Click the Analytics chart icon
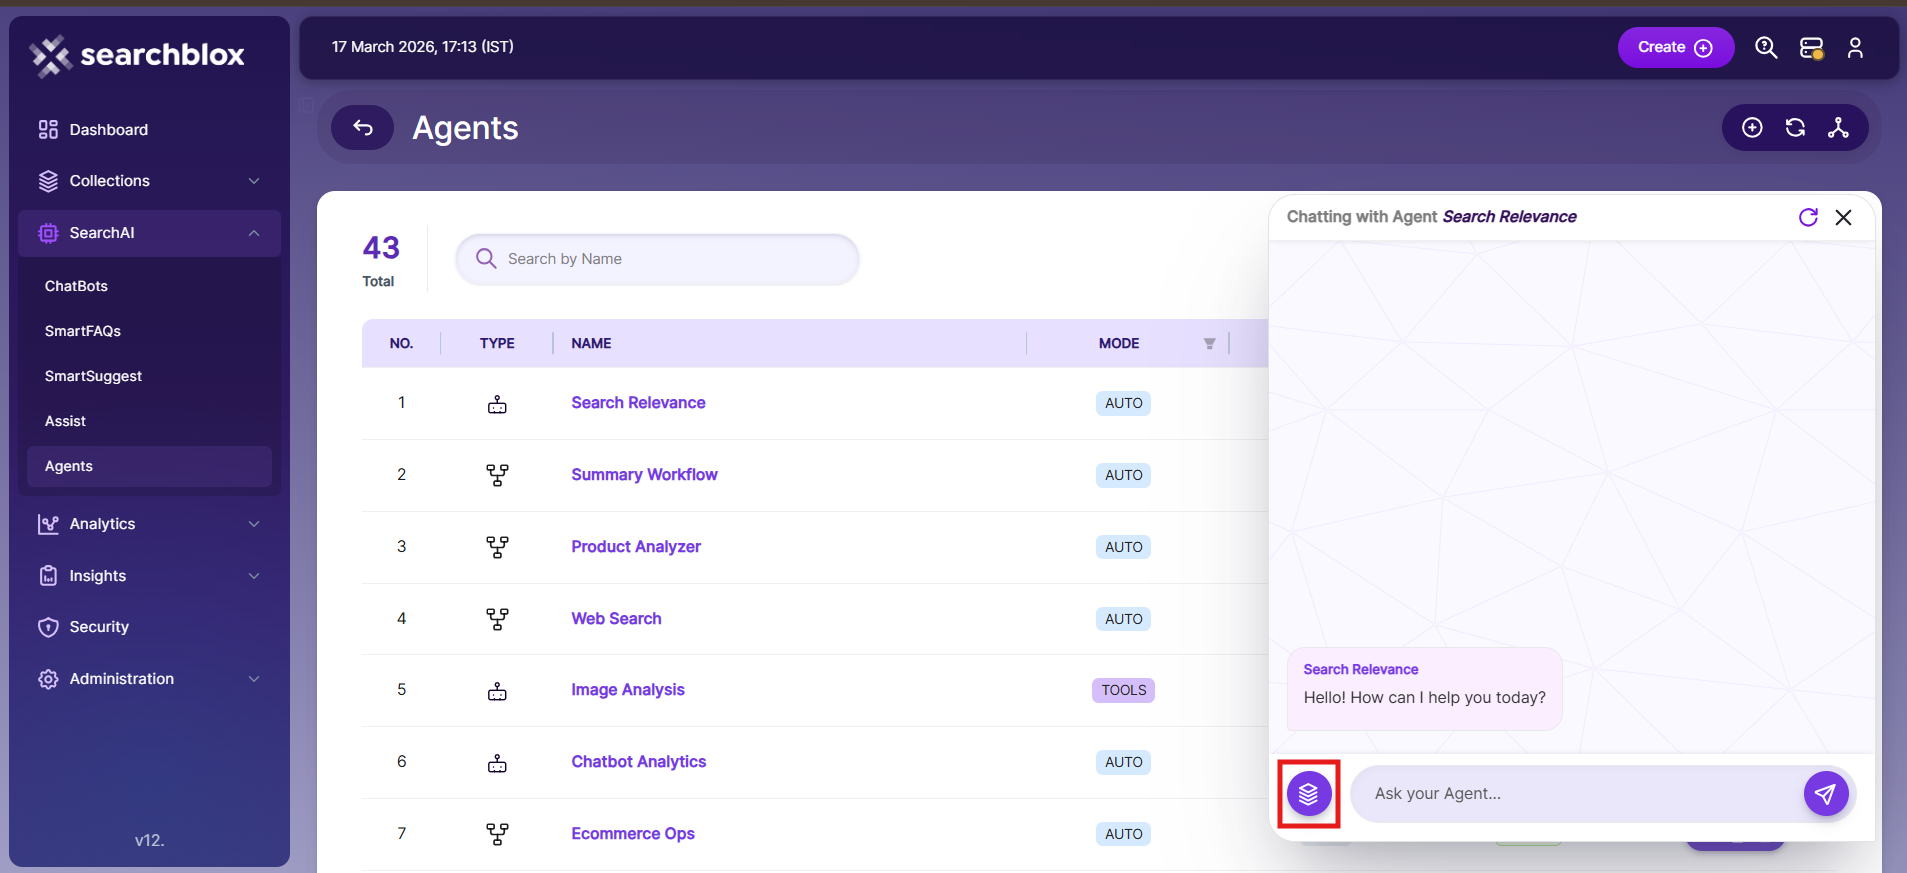This screenshot has width=1907, height=873. click(x=48, y=524)
